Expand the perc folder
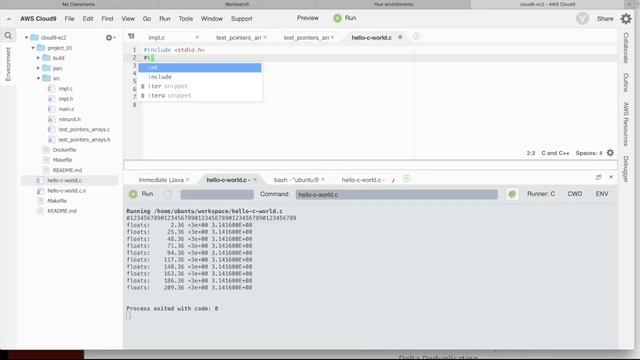 coord(38,68)
